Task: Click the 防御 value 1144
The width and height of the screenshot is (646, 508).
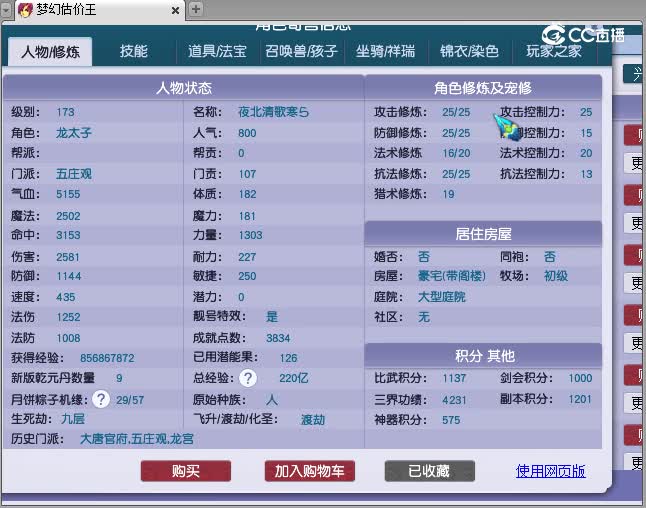Action: click(x=69, y=276)
